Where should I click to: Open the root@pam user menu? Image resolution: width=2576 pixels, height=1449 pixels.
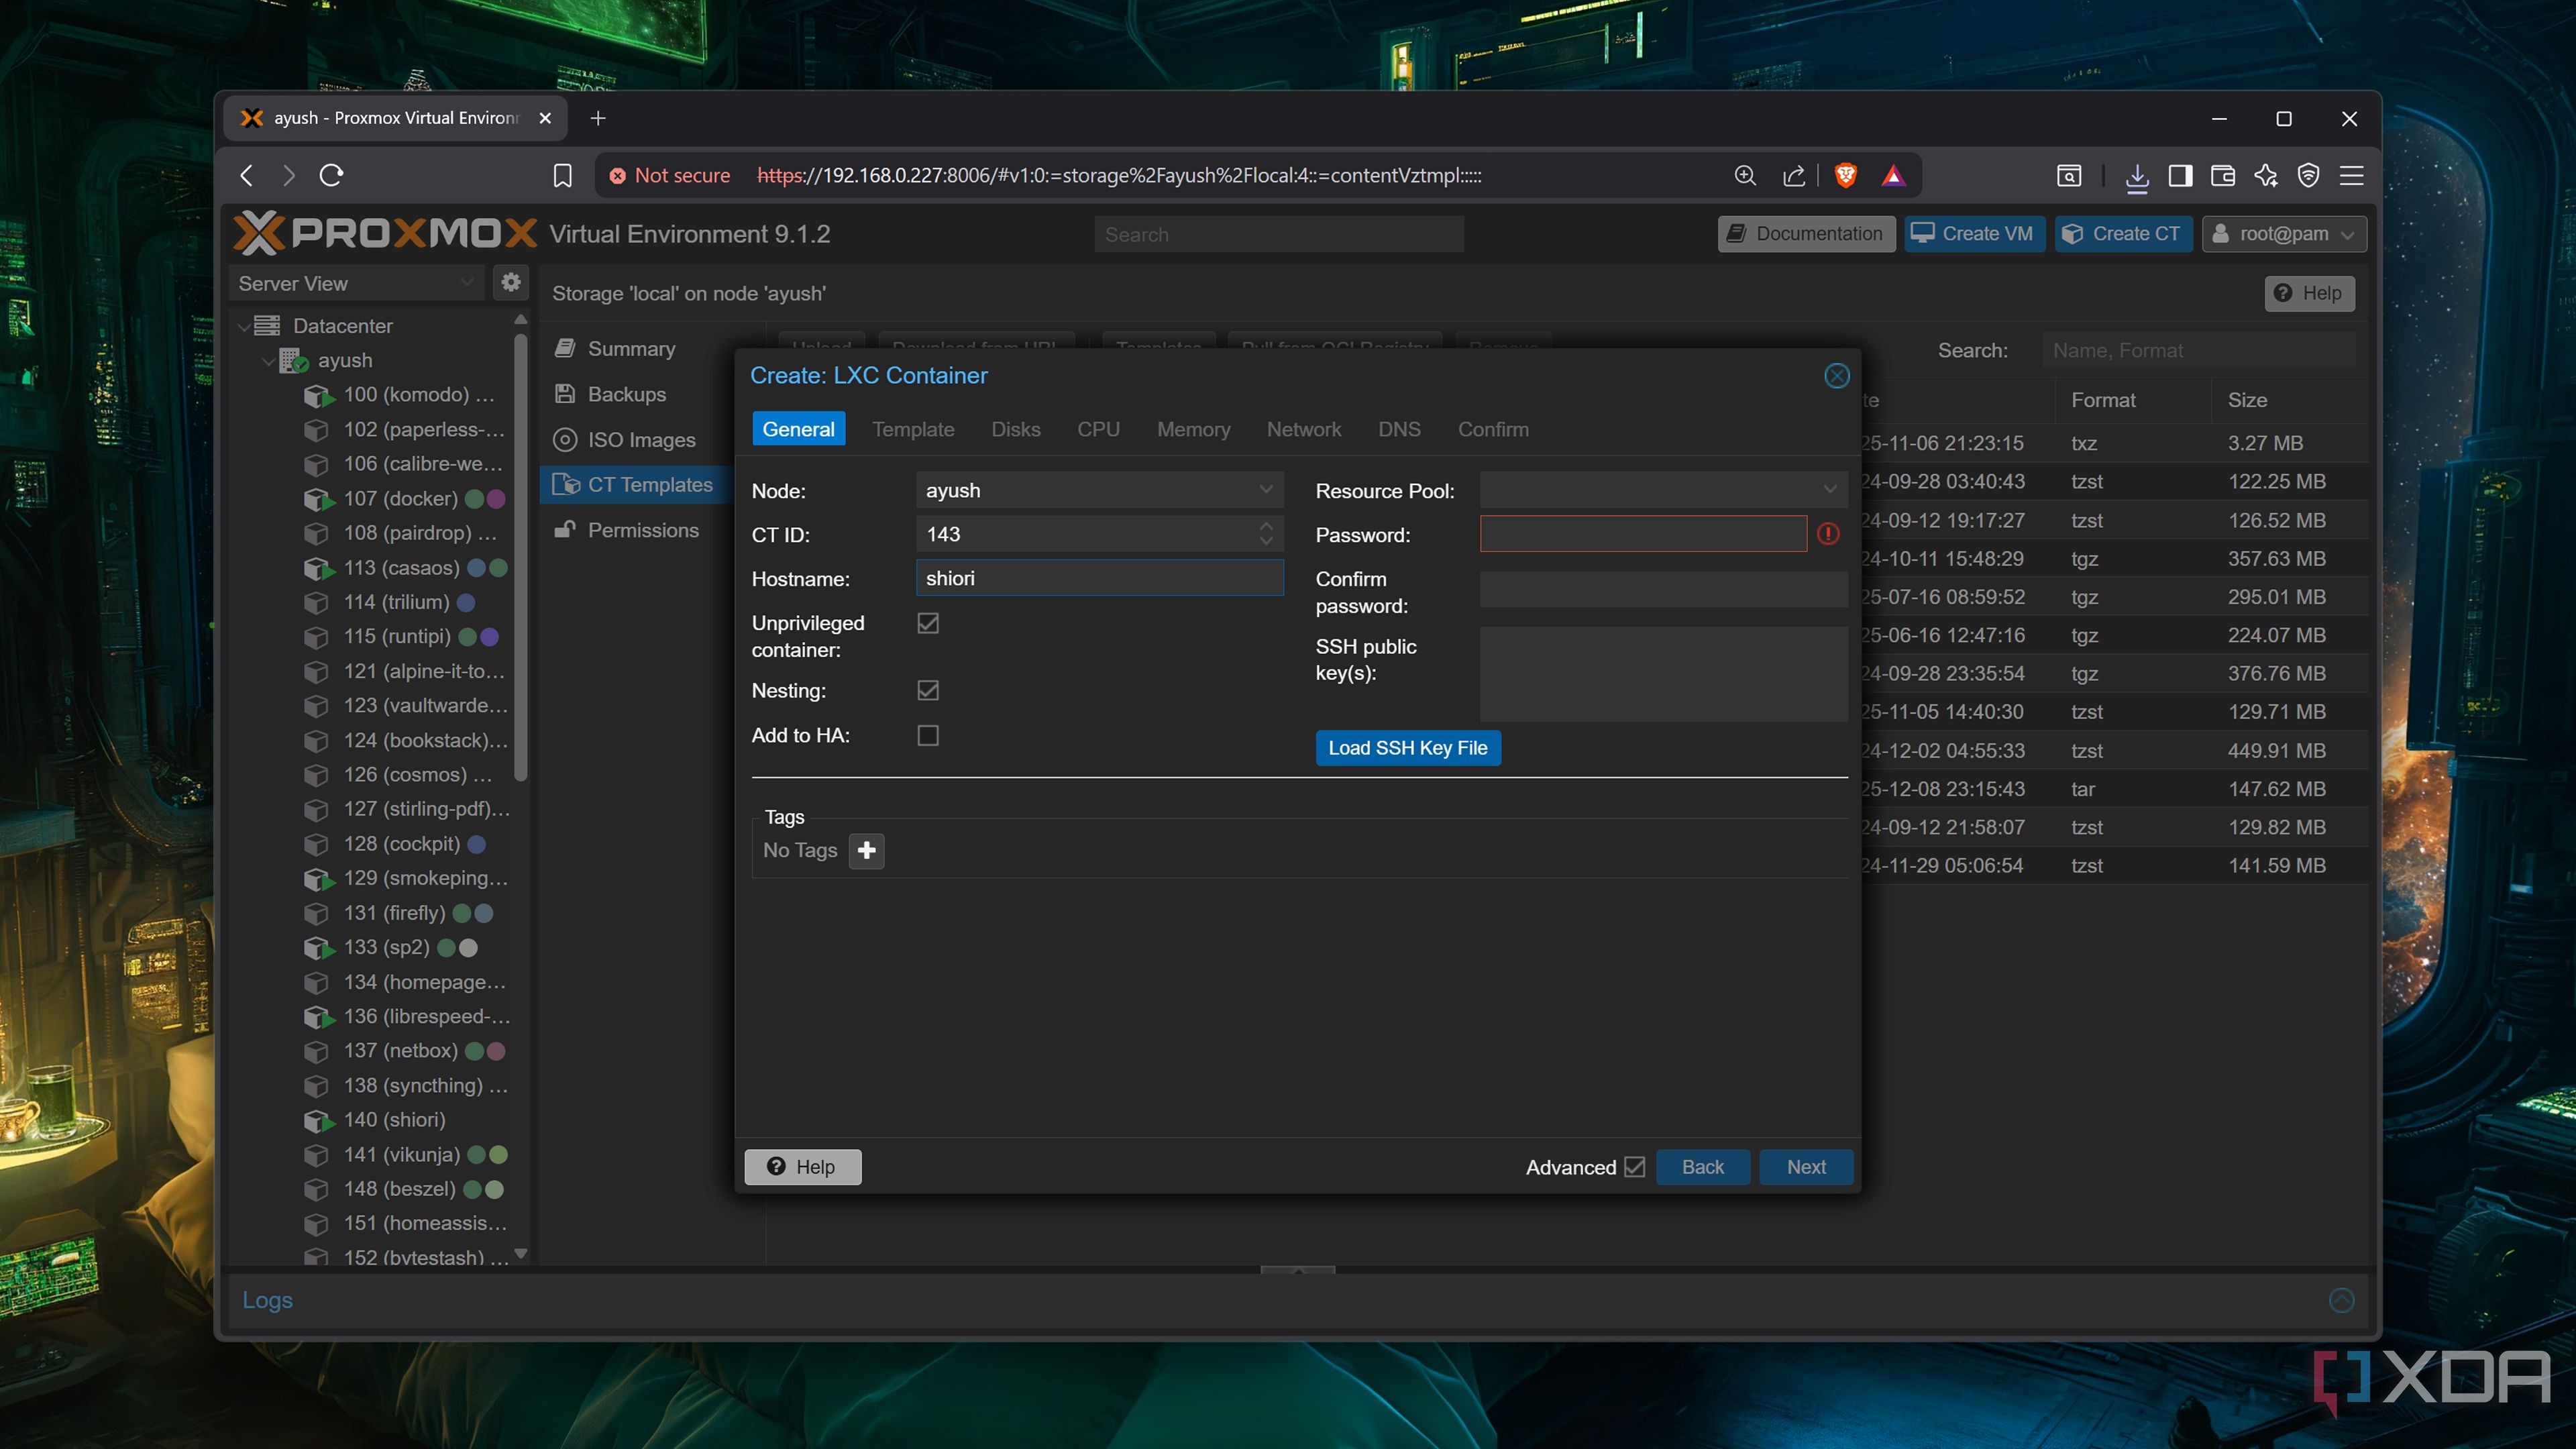(2283, 234)
